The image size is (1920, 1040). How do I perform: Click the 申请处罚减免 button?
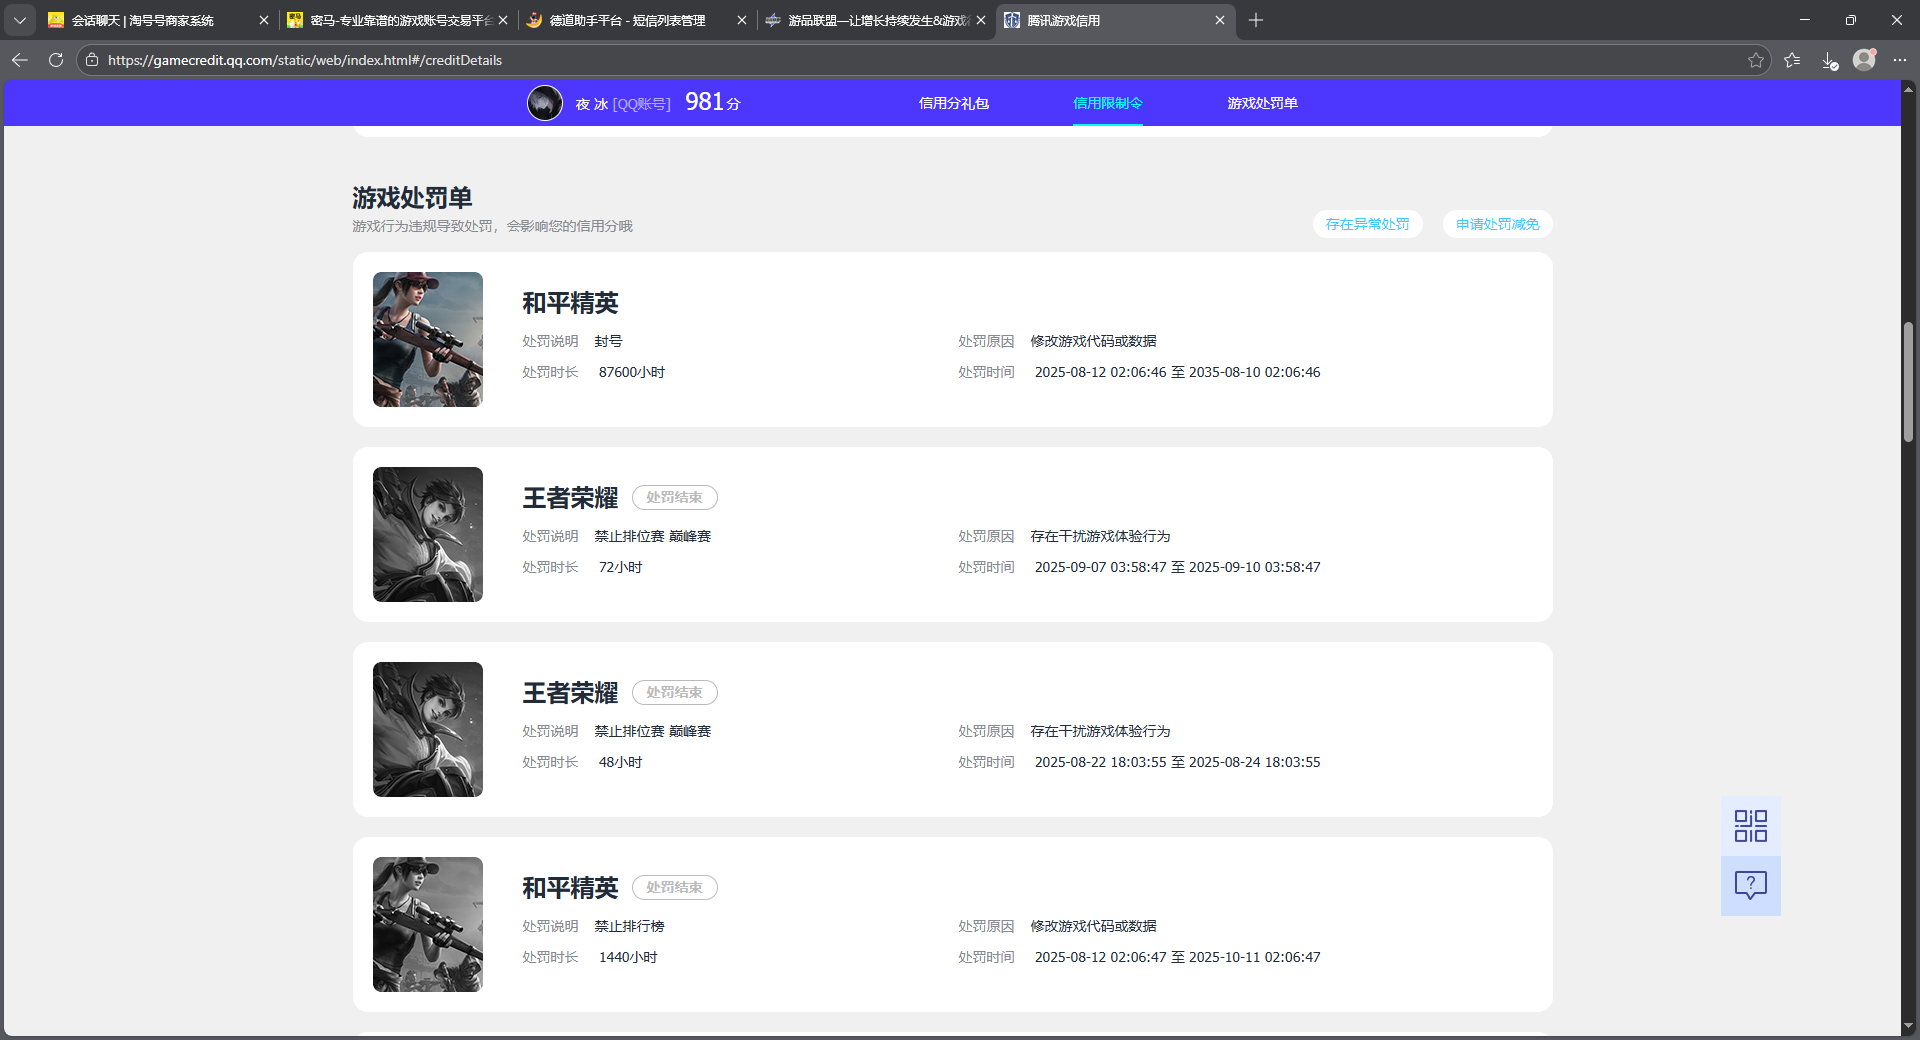tap(1497, 224)
